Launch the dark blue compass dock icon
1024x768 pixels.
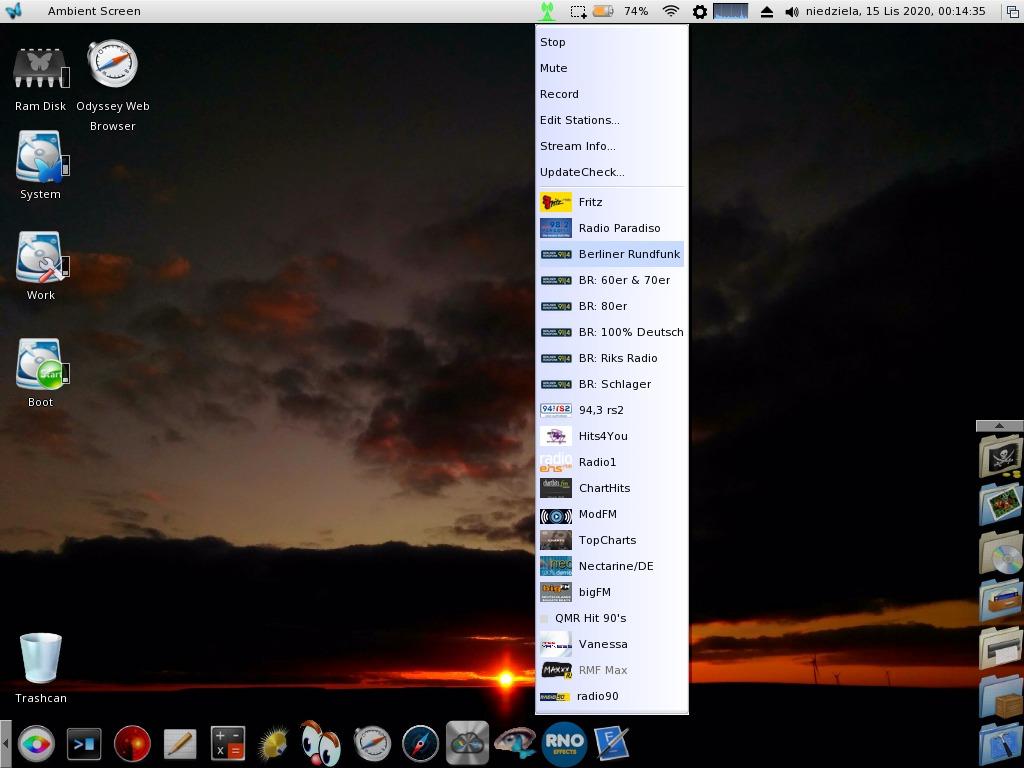pos(420,744)
